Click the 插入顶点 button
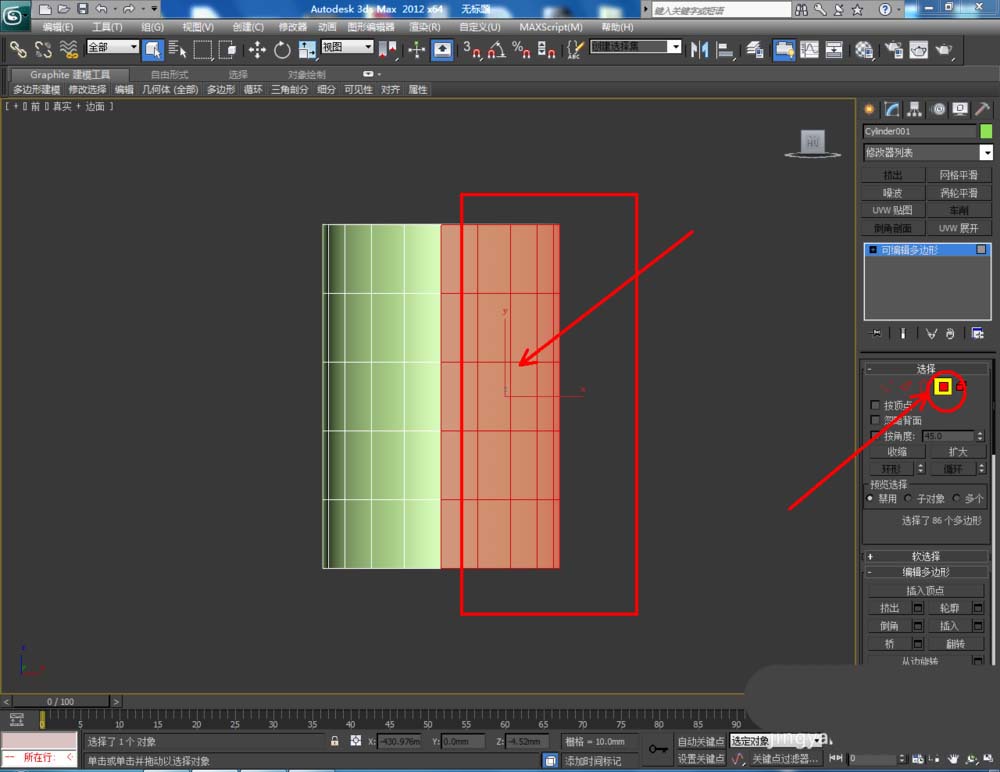This screenshot has width=1000, height=772. pos(925,591)
